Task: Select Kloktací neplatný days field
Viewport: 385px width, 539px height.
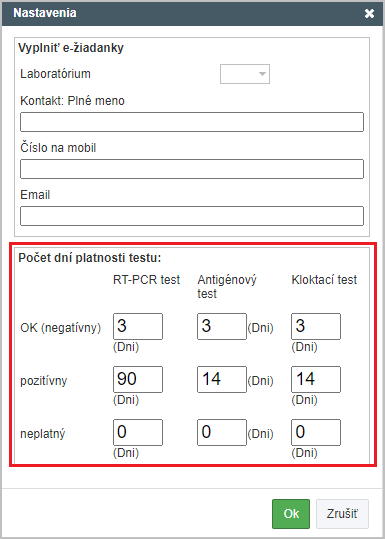Action: point(316,432)
